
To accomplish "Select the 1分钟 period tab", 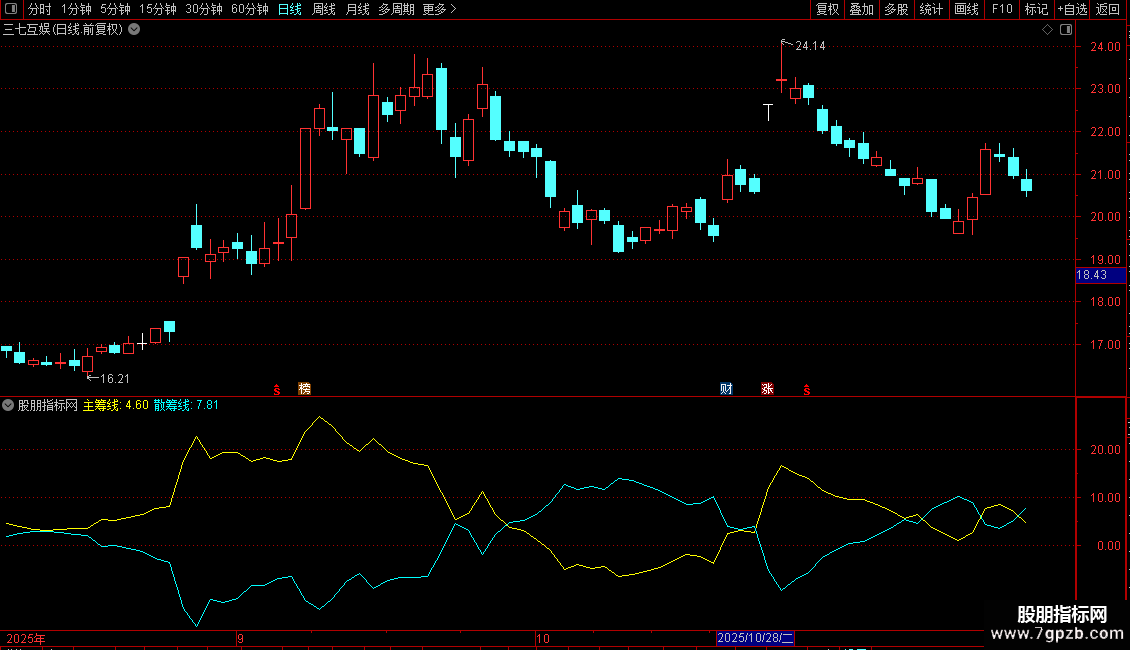I will click(x=76, y=9).
